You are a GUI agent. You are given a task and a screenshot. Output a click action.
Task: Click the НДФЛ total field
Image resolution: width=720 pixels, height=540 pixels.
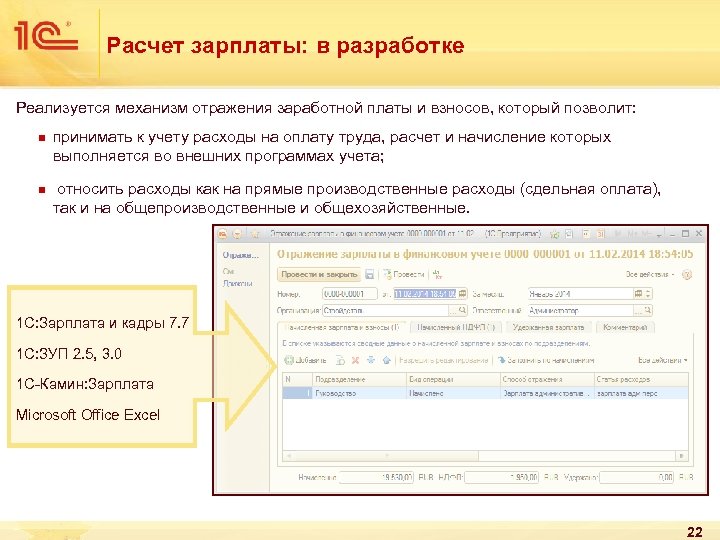501,478
